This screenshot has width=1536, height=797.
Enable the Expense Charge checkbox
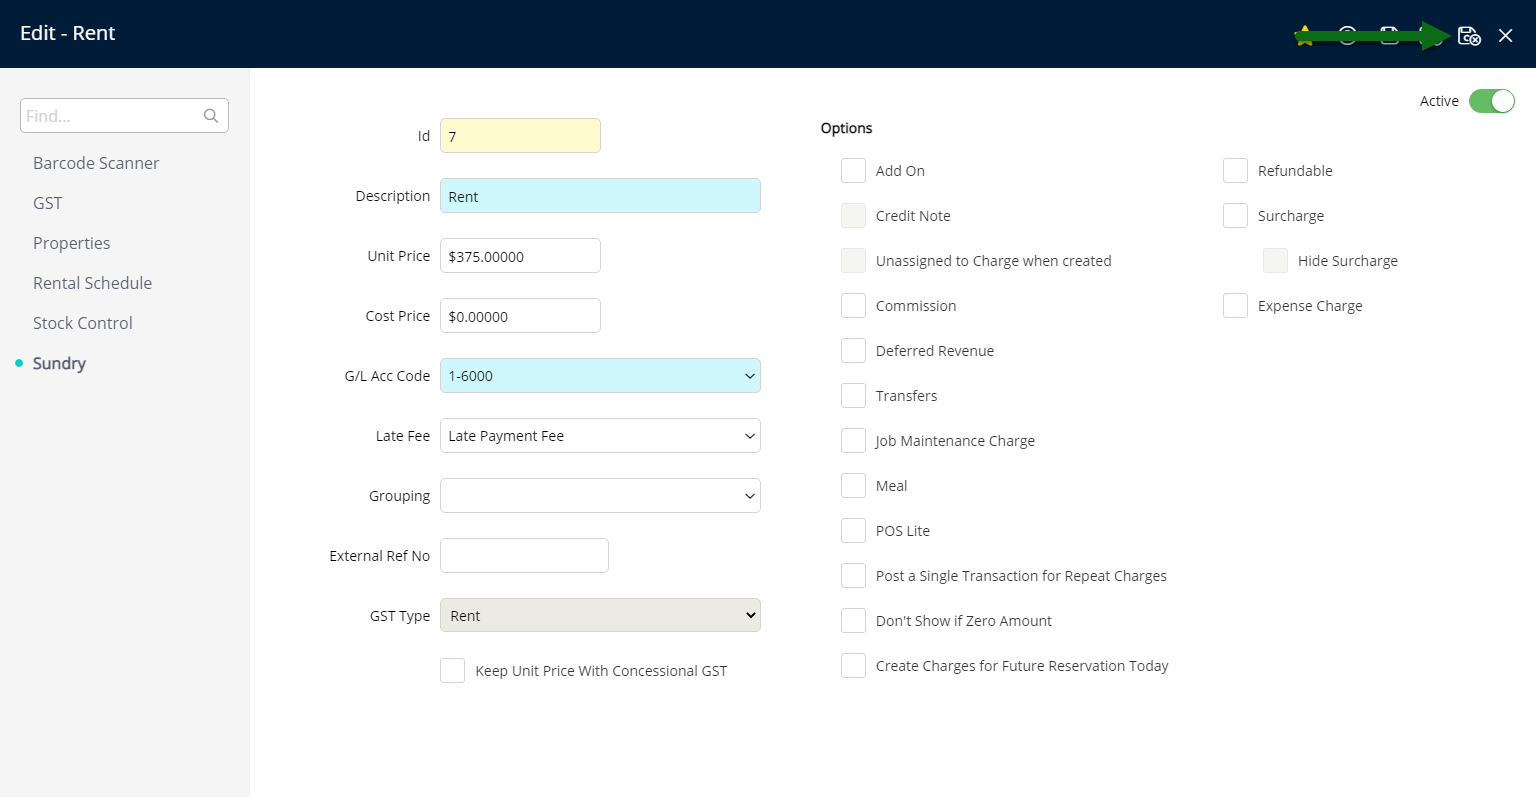tap(1235, 306)
